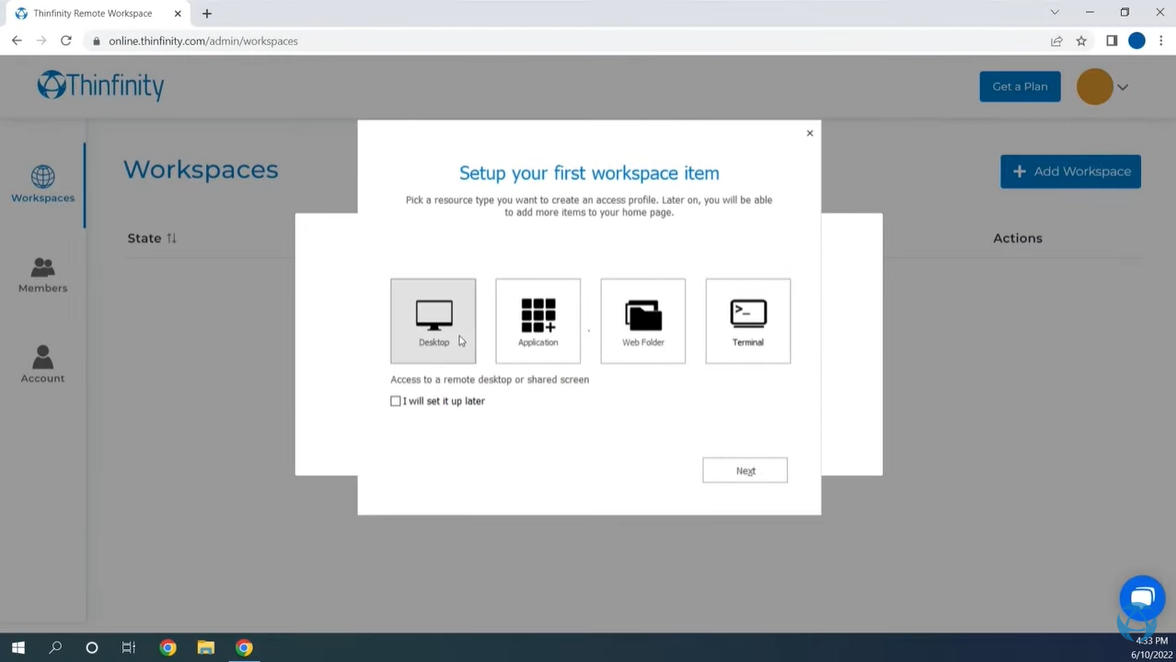Image resolution: width=1176 pixels, height=662 pixels.
Task: Select the Desktop resource type icon
Action: (433, 320)
